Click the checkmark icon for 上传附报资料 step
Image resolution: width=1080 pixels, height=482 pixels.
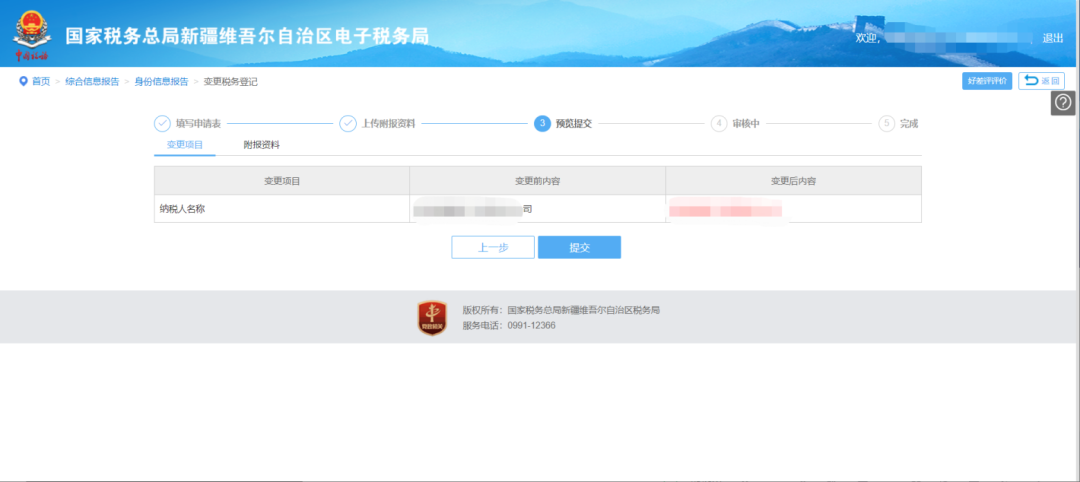(348, 124)
